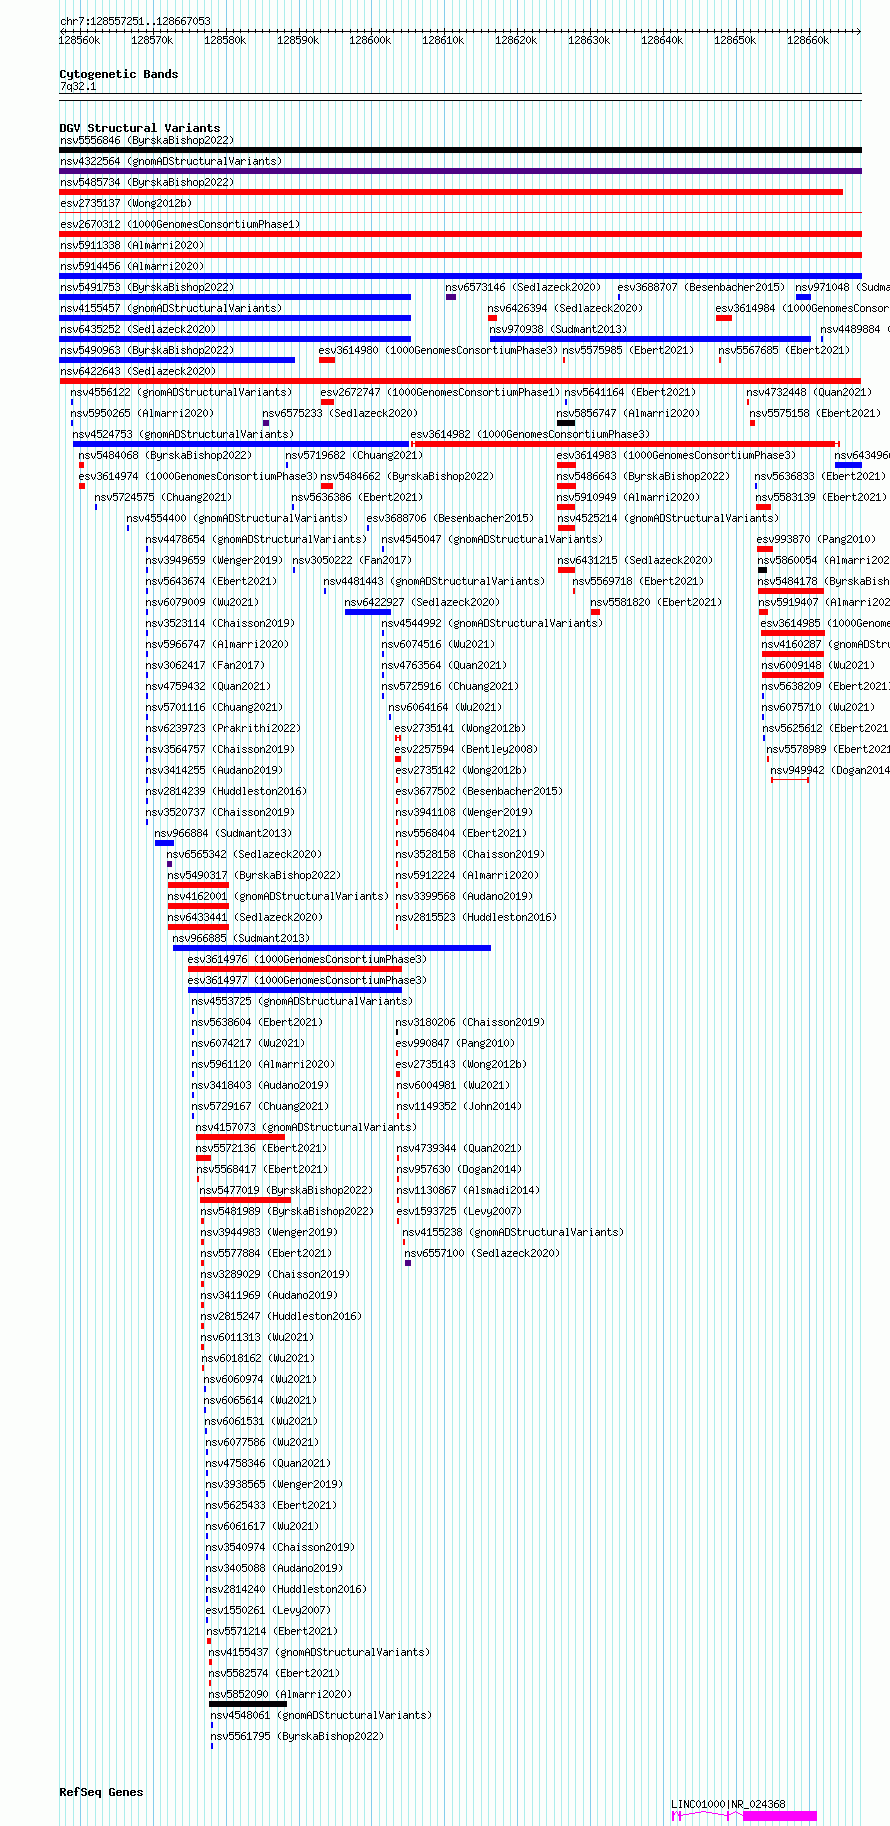Select esv1550261 (Levy2007) label
Screen dimensions: 890x1826
click(x=269, y=1611)
